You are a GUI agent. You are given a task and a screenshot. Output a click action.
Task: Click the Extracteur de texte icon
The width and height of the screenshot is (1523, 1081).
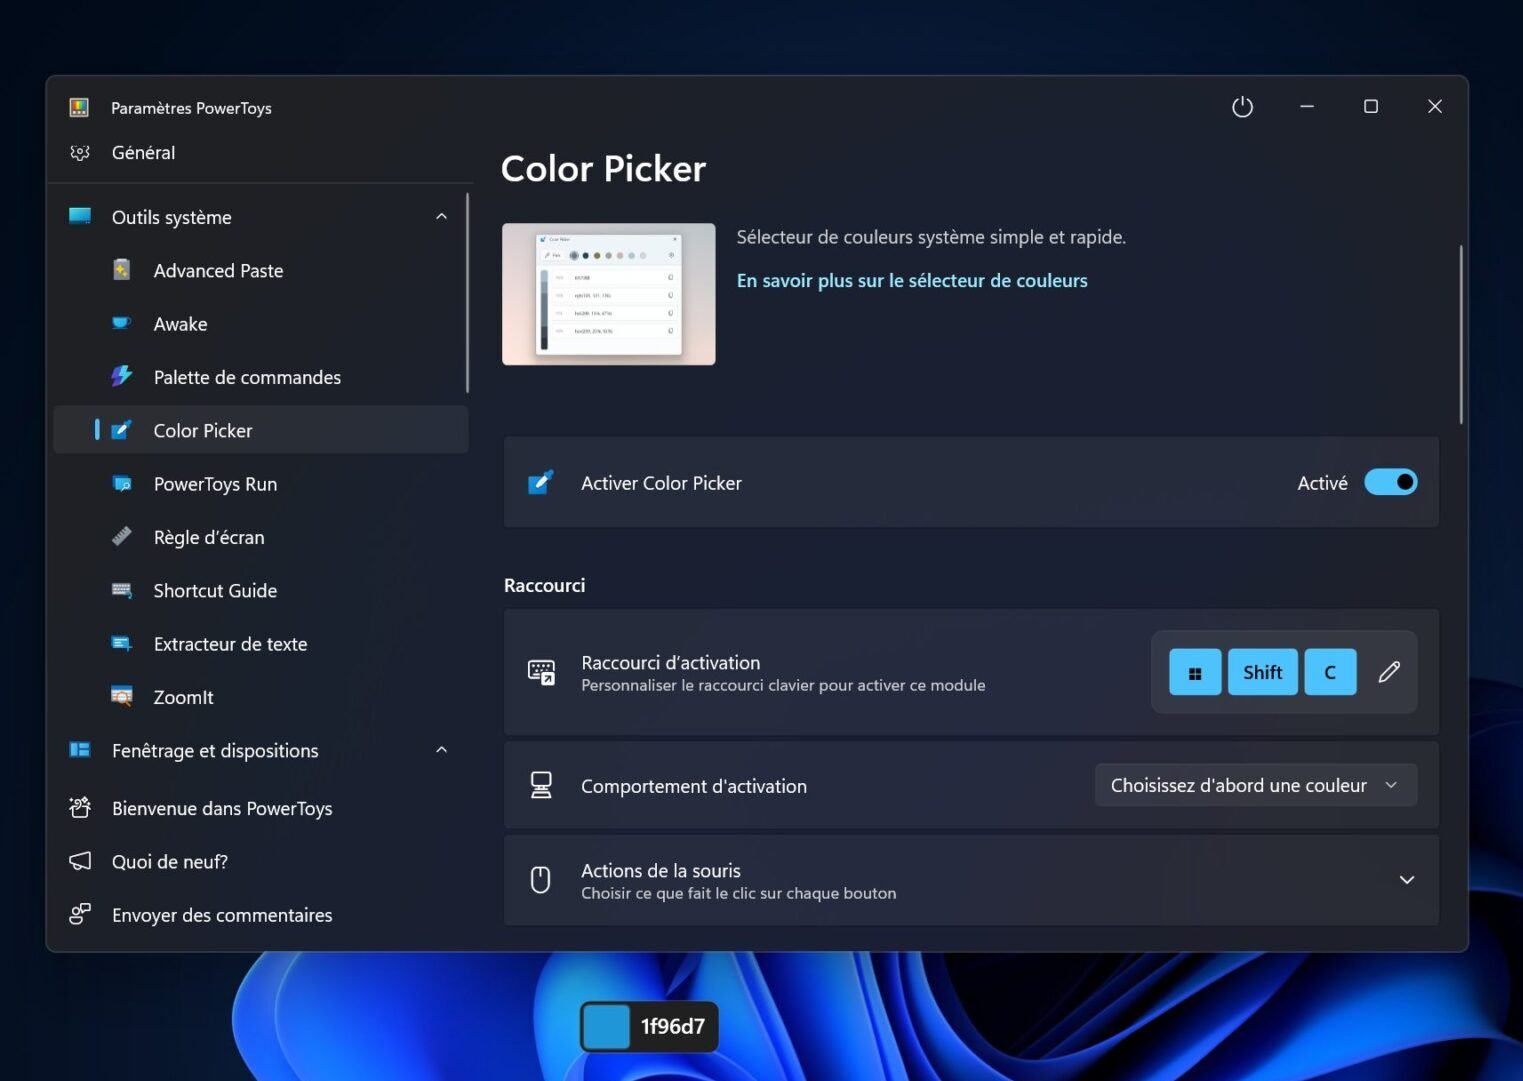[121, 643]
